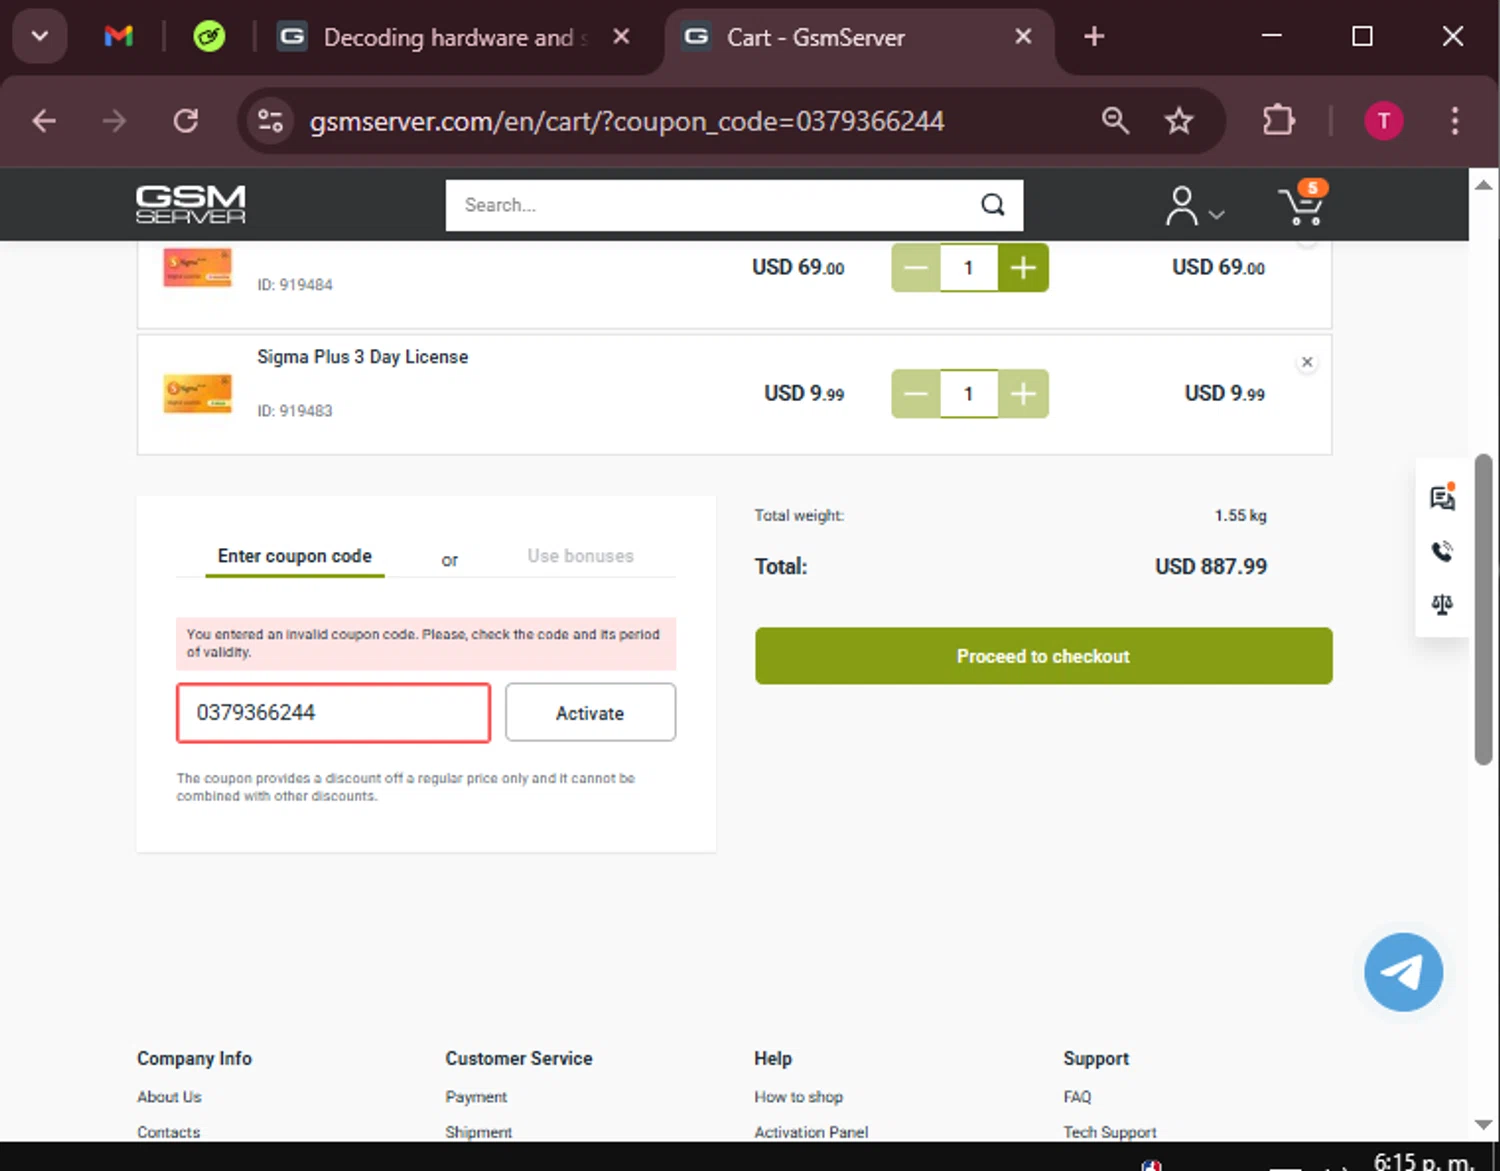This screenshot has width=1500, height=1171.
Task: Open the zoom magnifier in address bar
Action: click(x=1115, y=121)
